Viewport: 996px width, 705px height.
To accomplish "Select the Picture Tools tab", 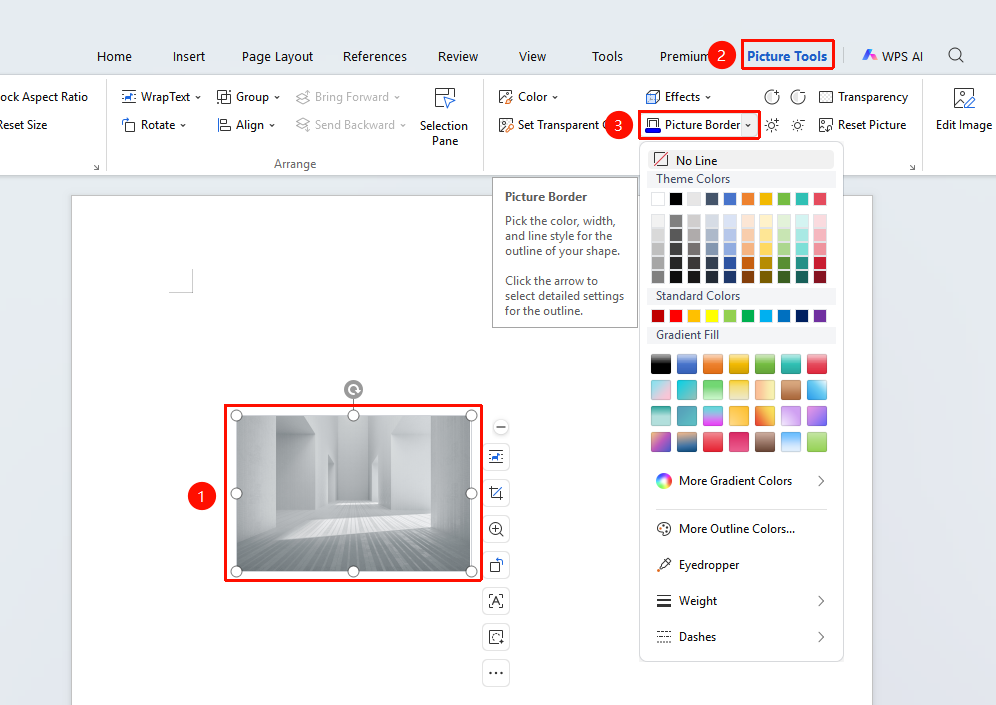I will click(787, 57).
